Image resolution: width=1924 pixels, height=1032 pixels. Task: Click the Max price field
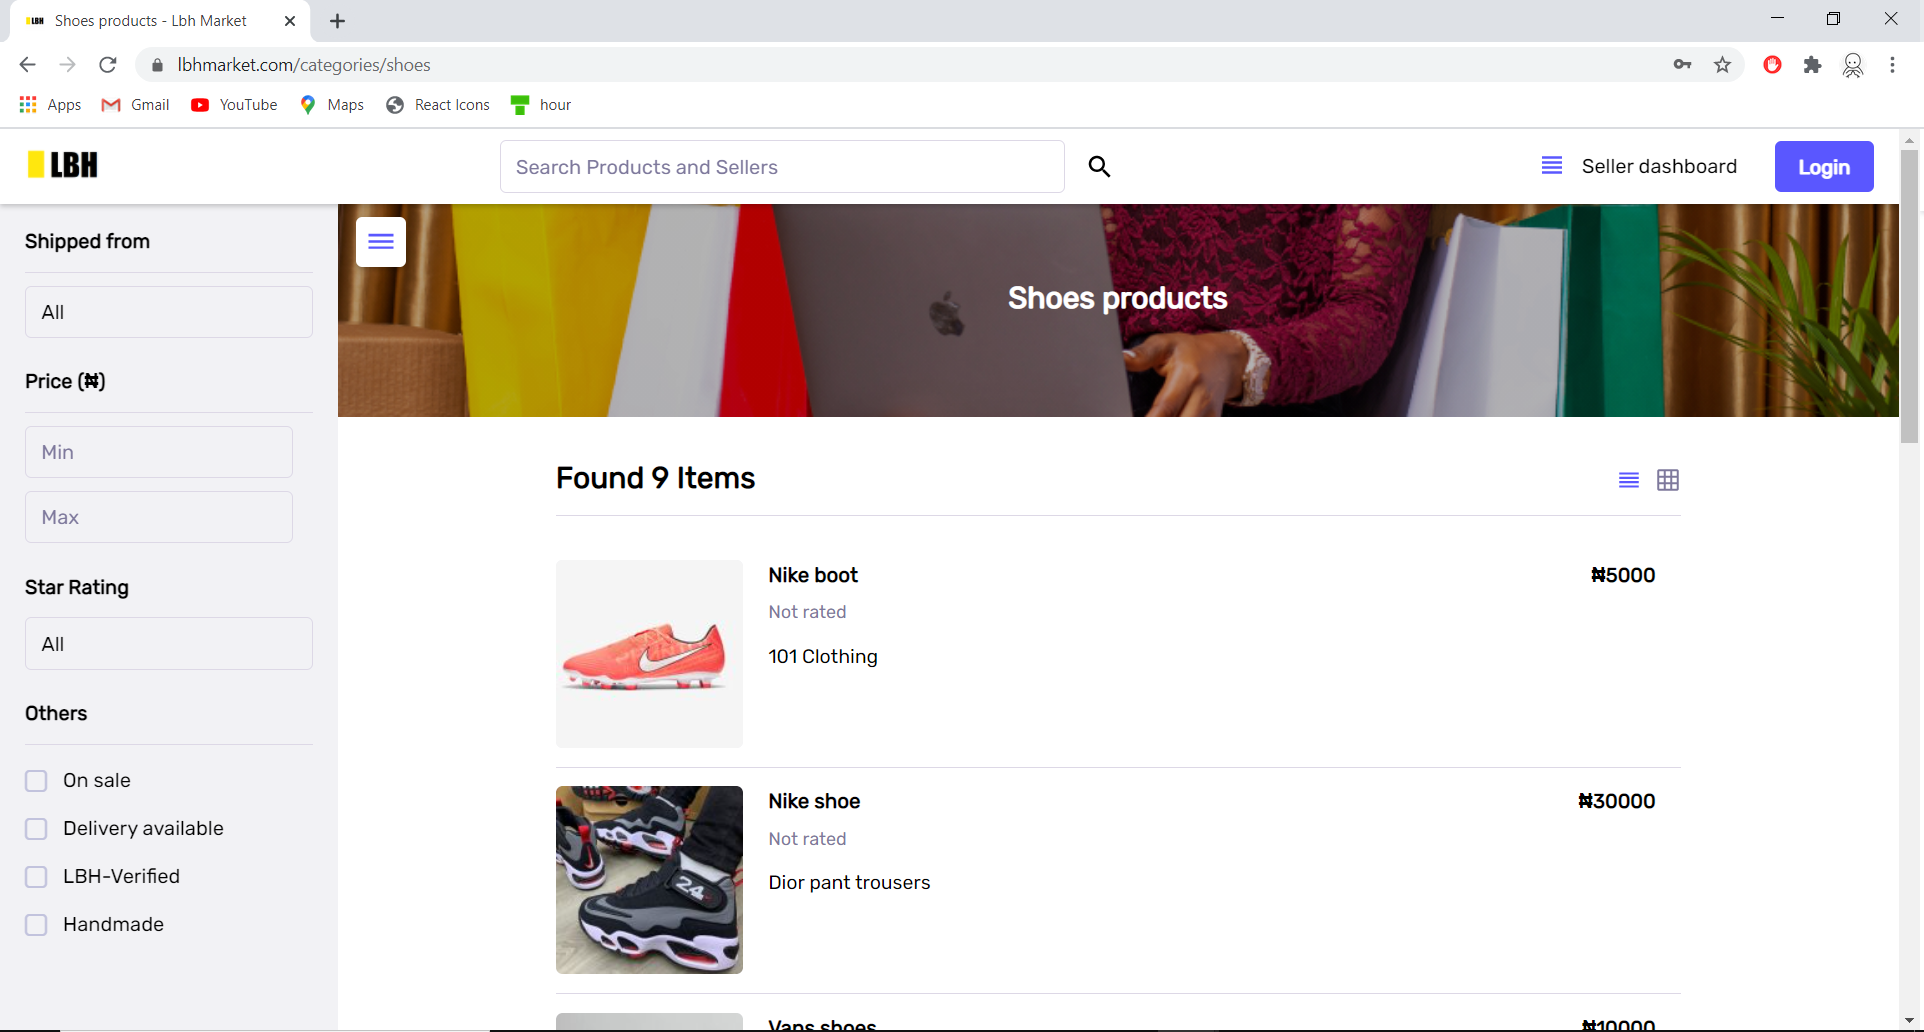pyautogui.click(x=159, y=517)
